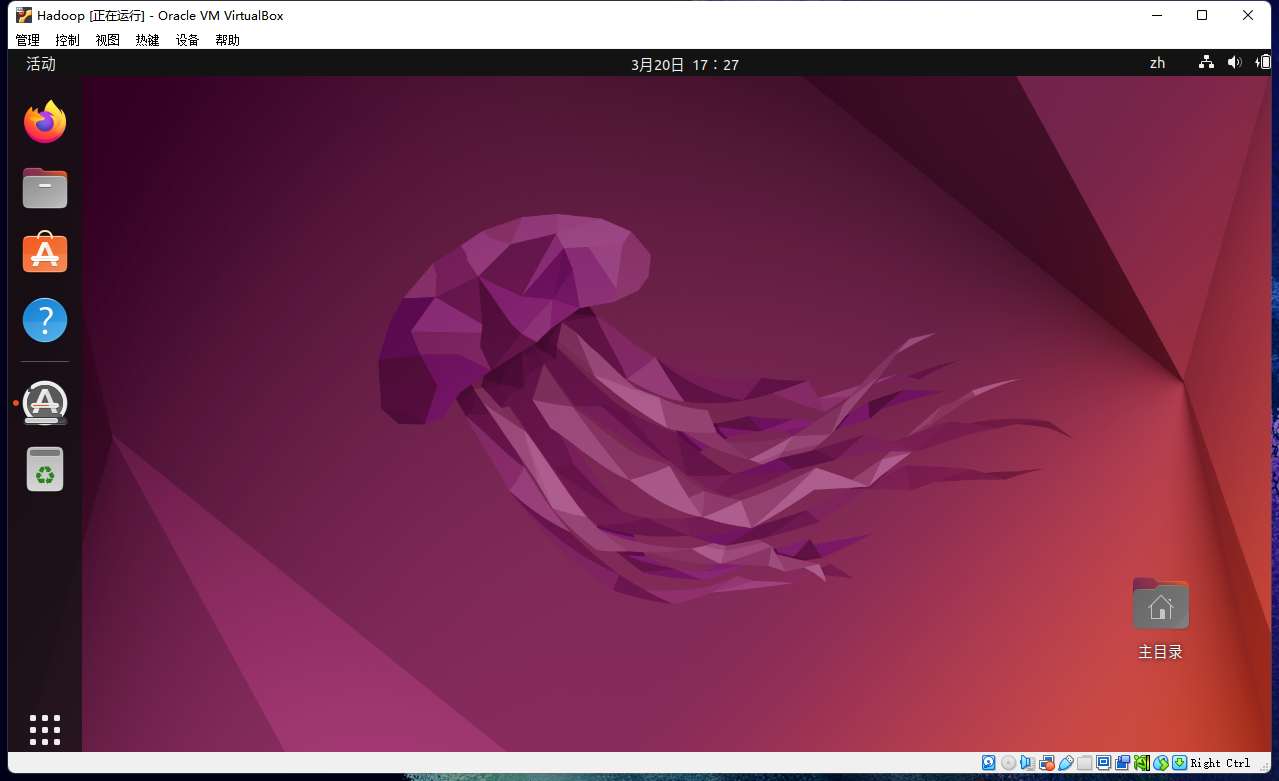Open the Trash icon in the dock
1279x781 pixels.
[x=45, y=469]
